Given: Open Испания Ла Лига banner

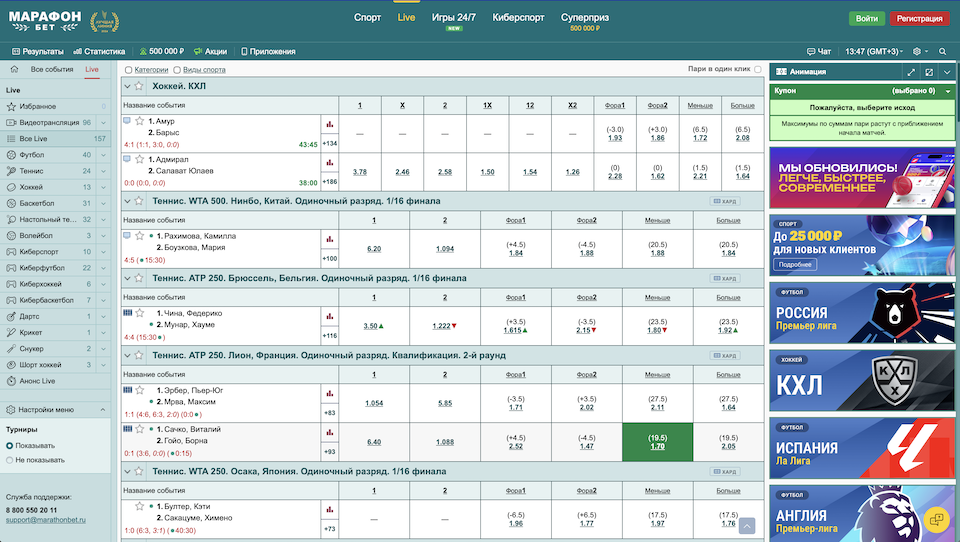Looking at the screenshot, I should tap(862, 448).
